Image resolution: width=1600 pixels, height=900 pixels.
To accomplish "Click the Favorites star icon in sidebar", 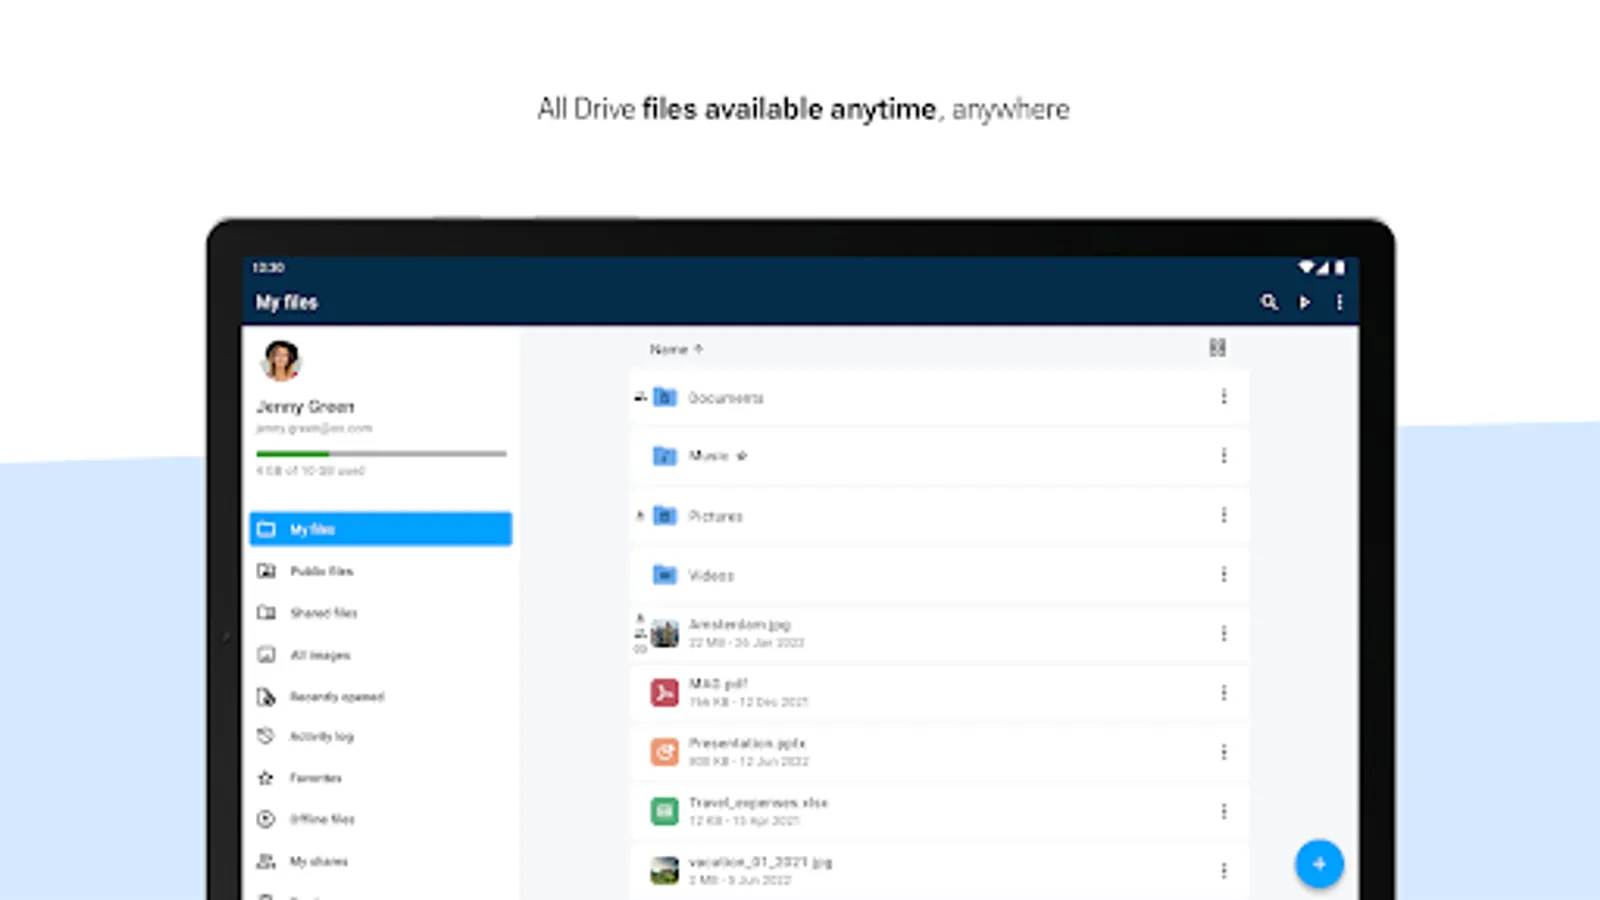I will click(266, 777).
